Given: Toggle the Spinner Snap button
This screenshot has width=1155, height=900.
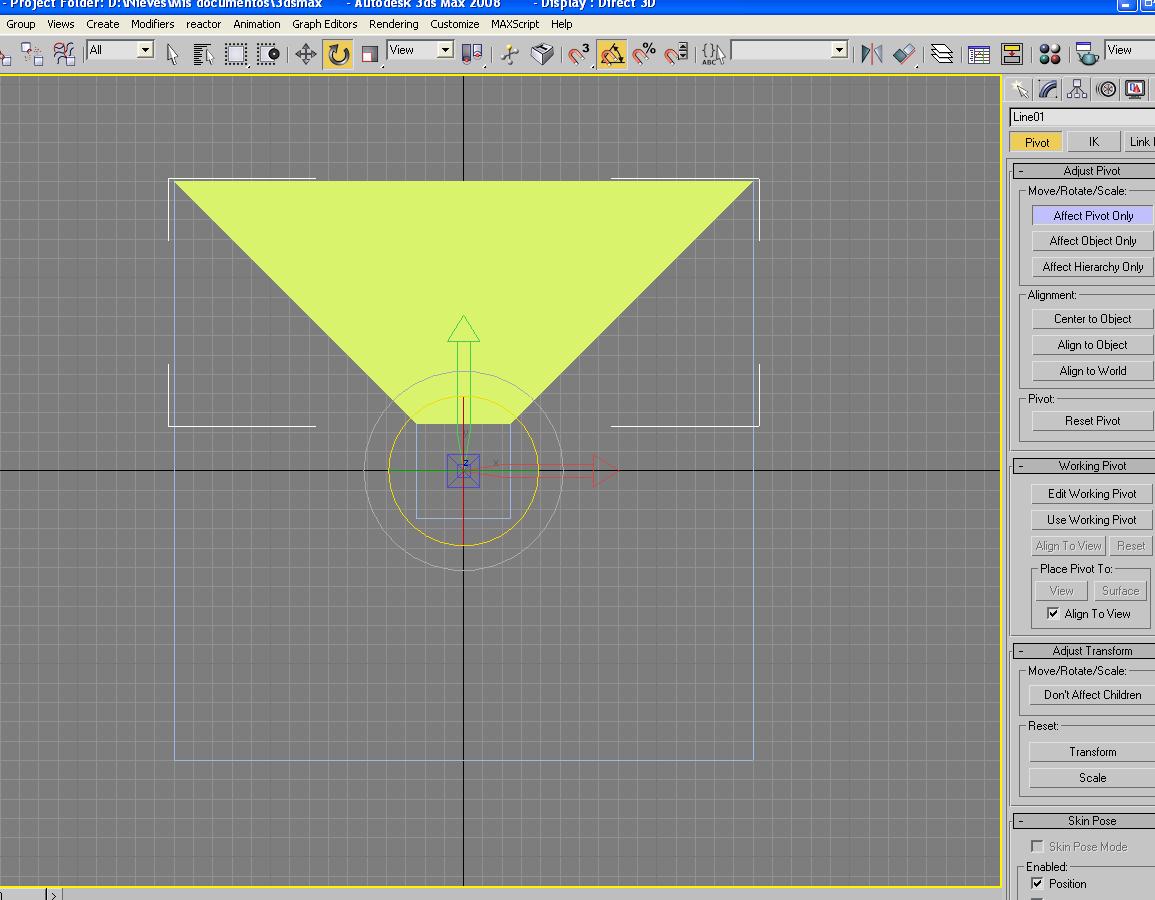Looking at the screenshot, I should pyautogui.click(x=676, y=54).
